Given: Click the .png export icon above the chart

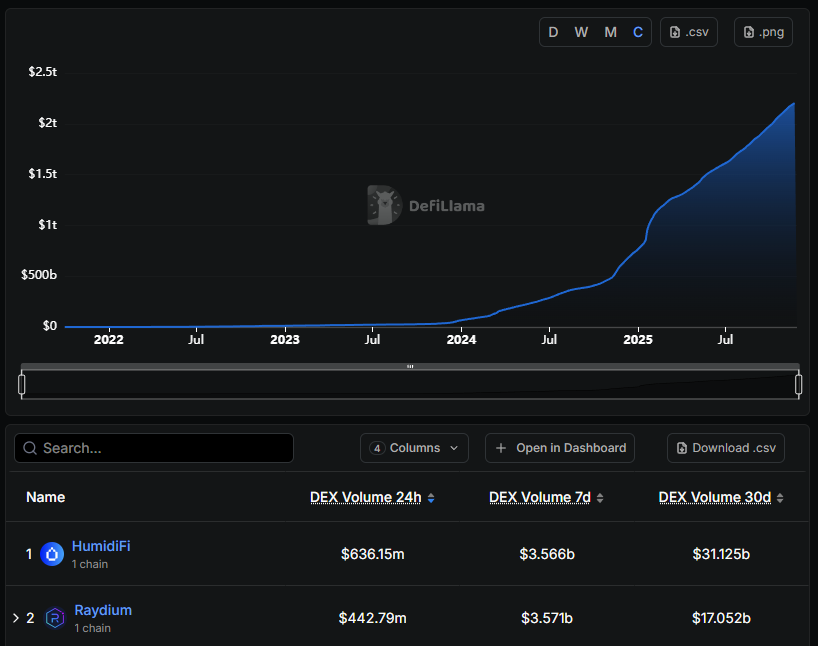Looking at the screenshot, I should point(748,31).
